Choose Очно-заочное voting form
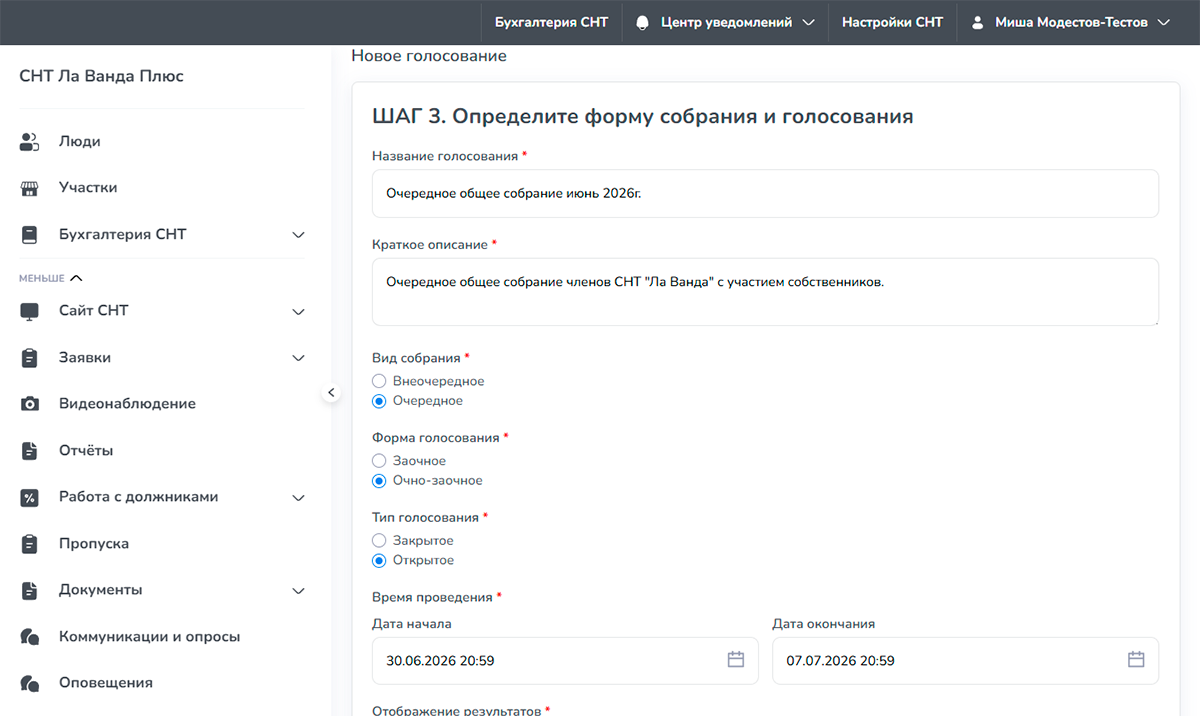The image size is (1200, 716). coord(378,481)
